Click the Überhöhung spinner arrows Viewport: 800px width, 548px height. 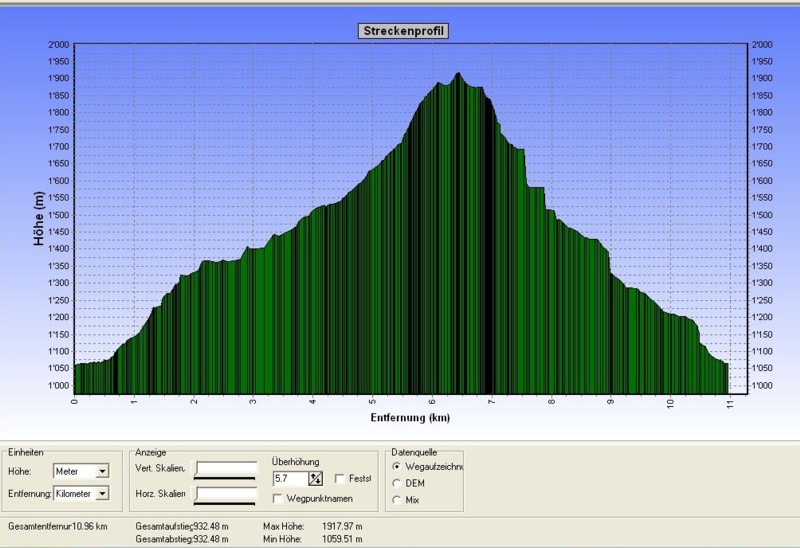pos(315,479)
